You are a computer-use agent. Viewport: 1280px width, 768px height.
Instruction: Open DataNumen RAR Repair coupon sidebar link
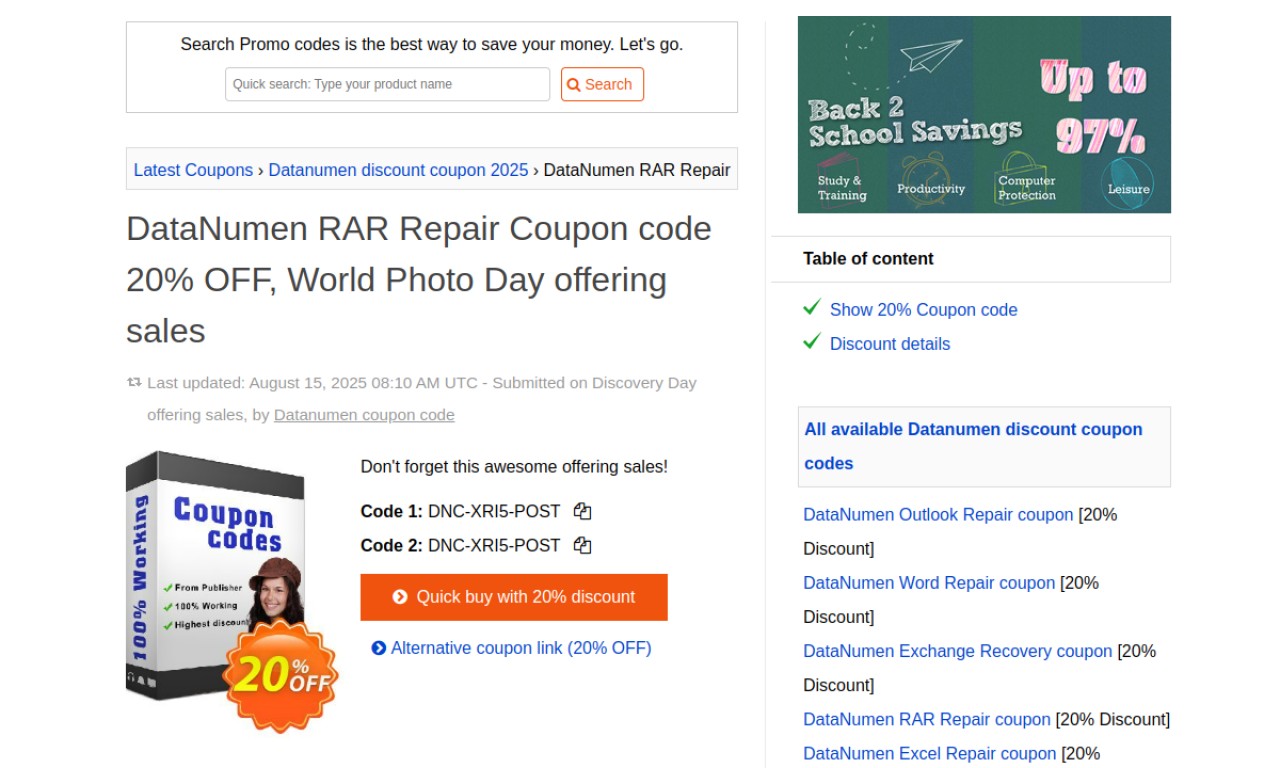coord(927,719)
